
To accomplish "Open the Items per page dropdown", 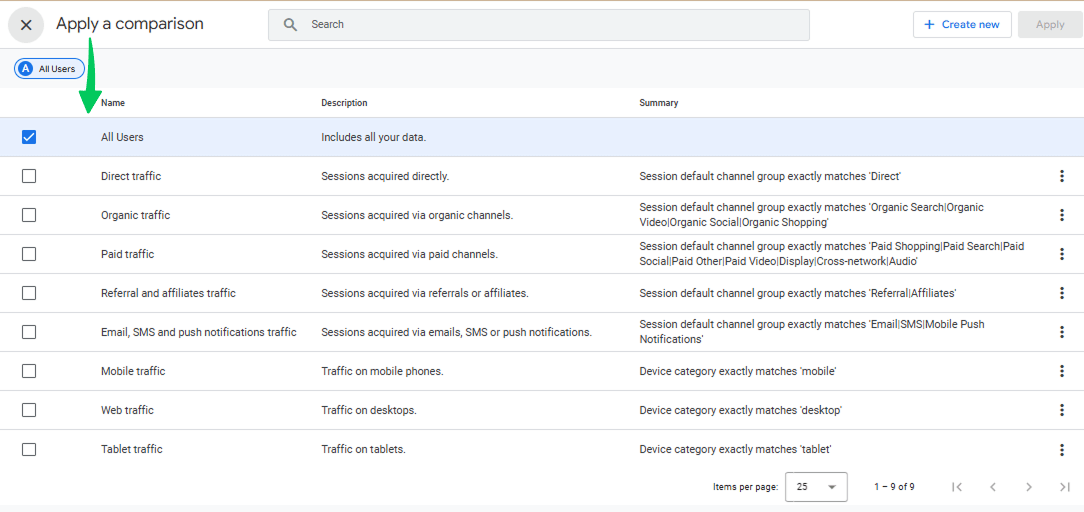I will coord(816,487).
